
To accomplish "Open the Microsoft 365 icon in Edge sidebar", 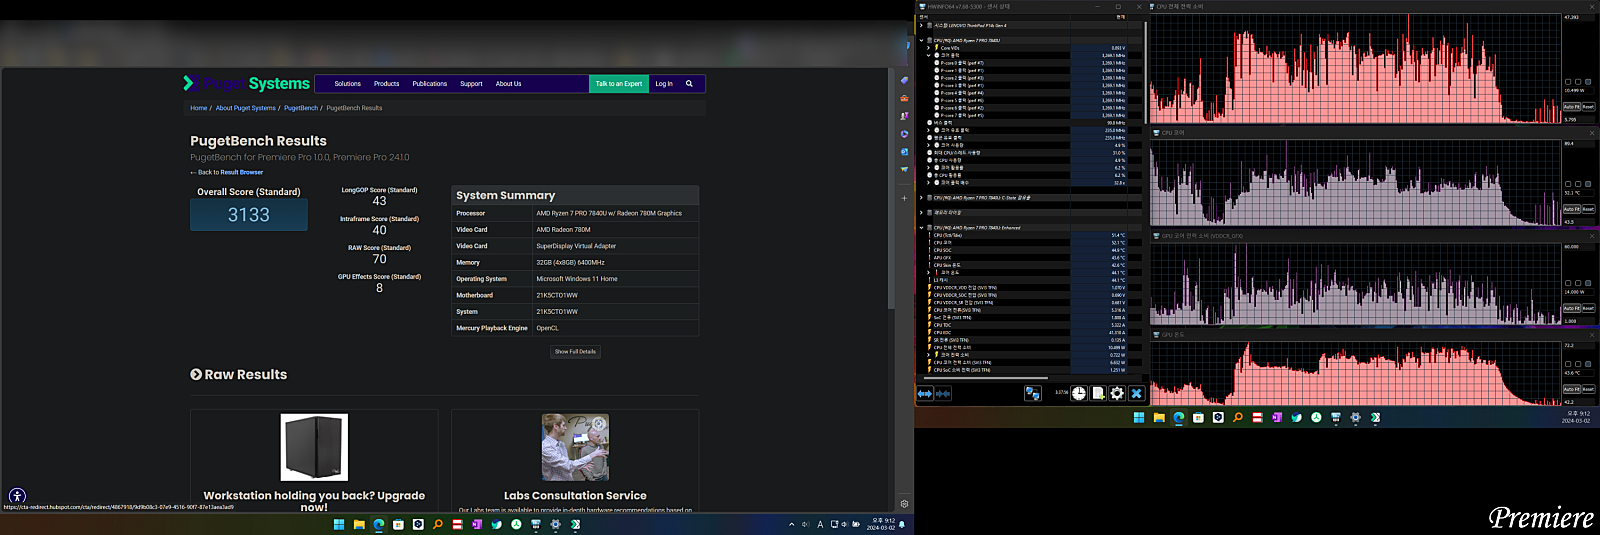I will click(x=904, y=134).
